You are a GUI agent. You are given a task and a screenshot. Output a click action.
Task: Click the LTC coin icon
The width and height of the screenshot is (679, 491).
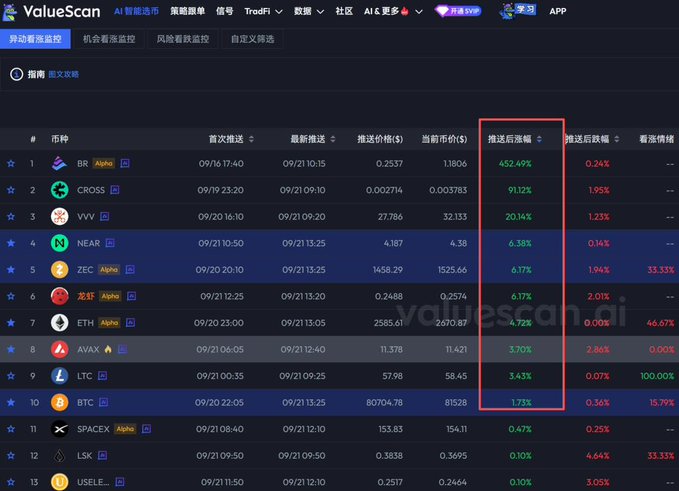pos(59,376)
